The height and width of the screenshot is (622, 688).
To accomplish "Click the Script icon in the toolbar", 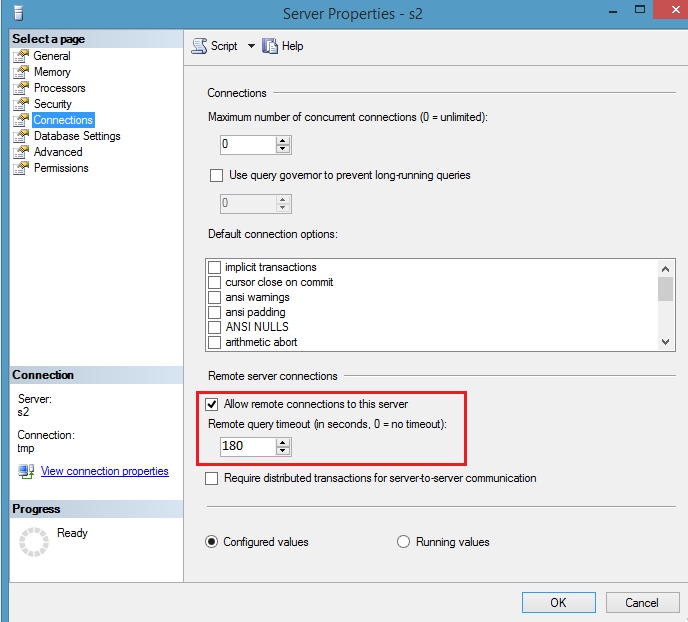I will tap(199, 46).
